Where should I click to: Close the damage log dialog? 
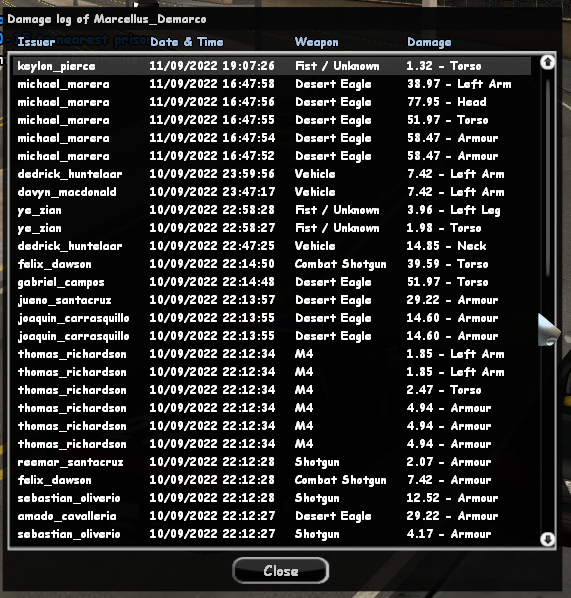click(280, 571)
